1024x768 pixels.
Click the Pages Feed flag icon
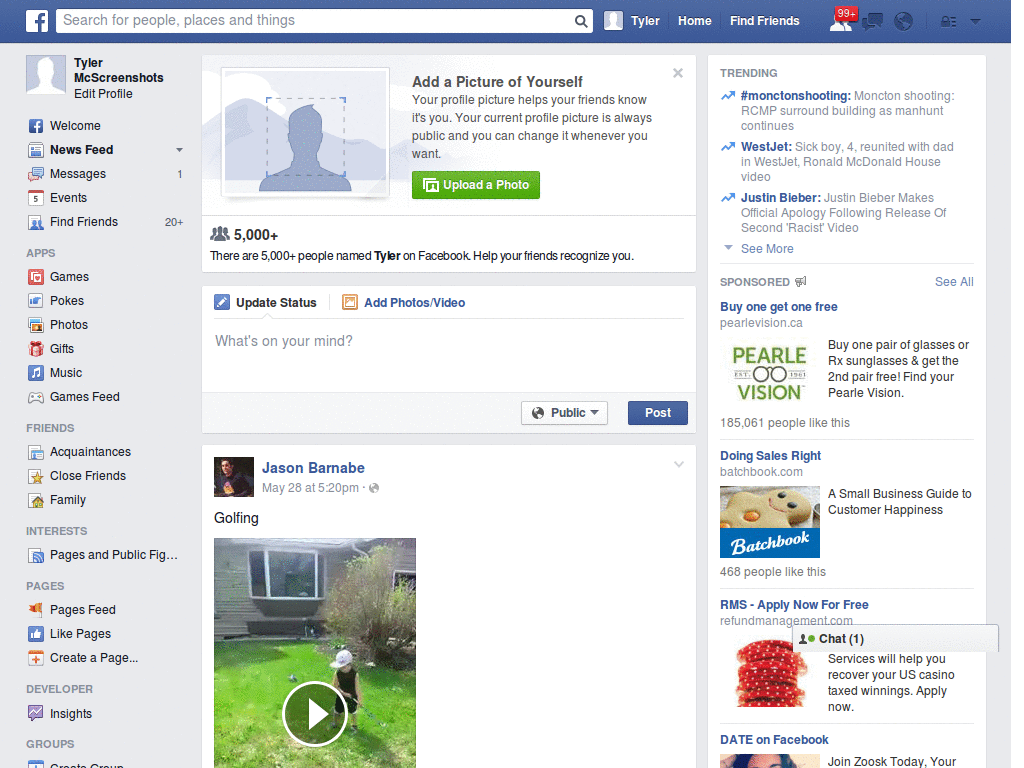(36, 610)
